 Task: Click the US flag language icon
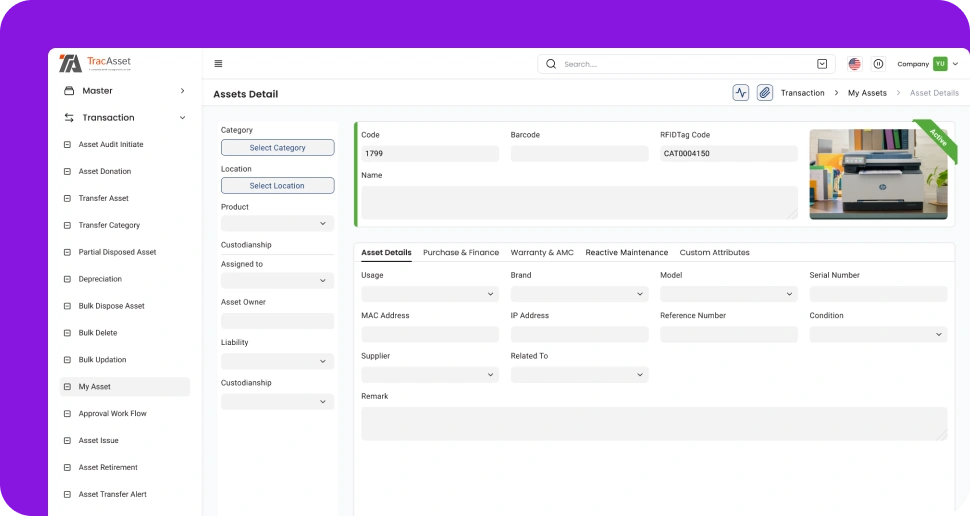point(854,64)
